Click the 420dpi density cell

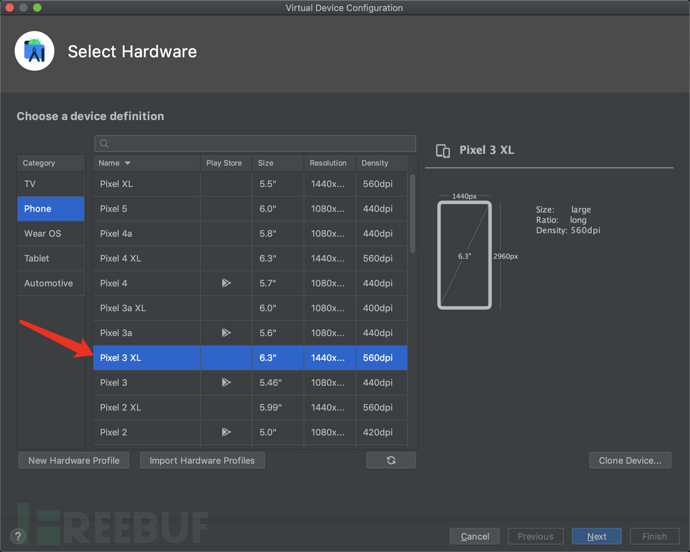click(x=382, y=432)
